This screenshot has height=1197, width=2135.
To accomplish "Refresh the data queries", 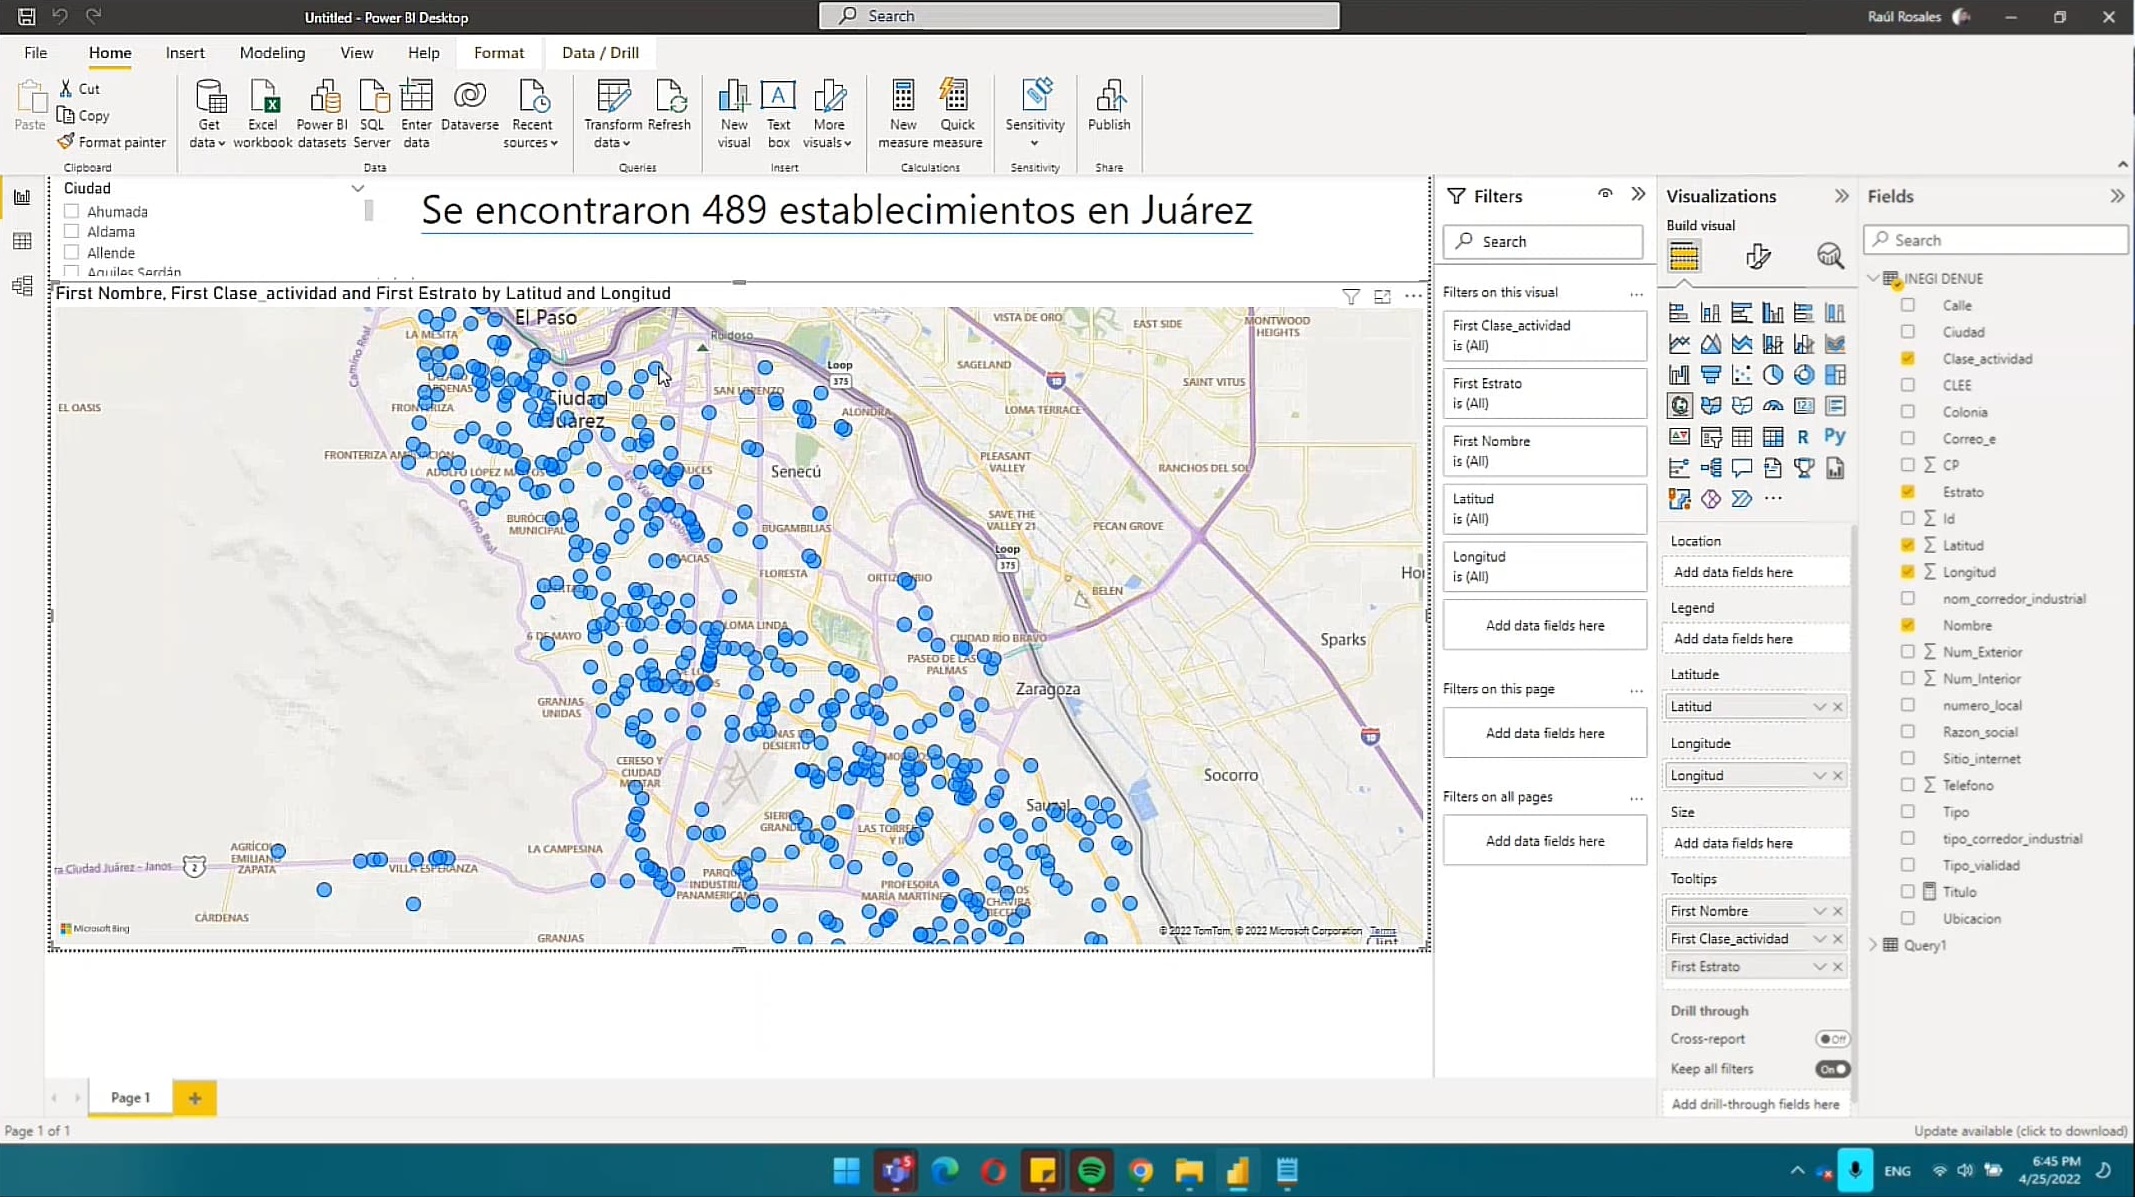I will tap(669, 105).
